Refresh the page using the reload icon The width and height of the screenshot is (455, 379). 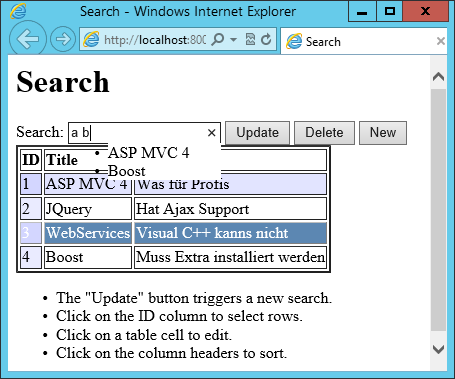point(266,39)
